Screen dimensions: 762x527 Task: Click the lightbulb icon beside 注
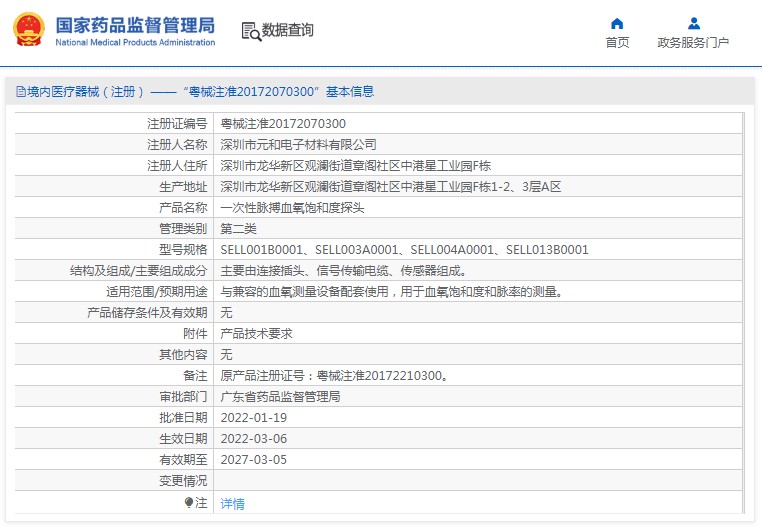pyautogui.click(x=189, y=502)
